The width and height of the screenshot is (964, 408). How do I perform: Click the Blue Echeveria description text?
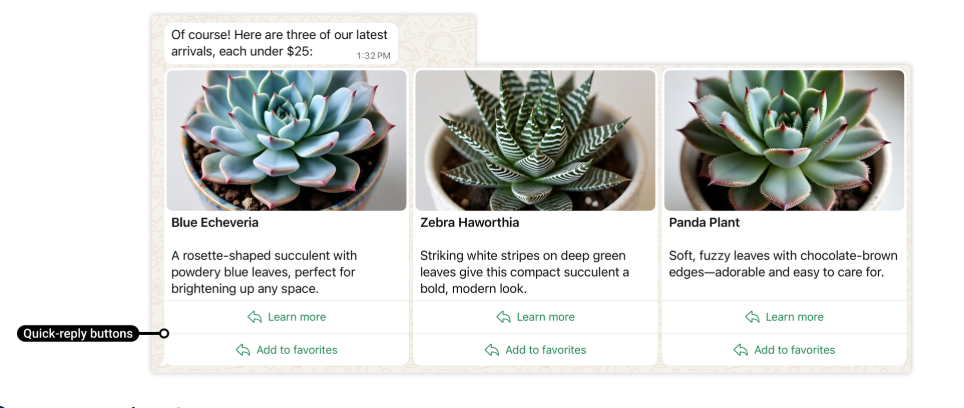point(264,272)
